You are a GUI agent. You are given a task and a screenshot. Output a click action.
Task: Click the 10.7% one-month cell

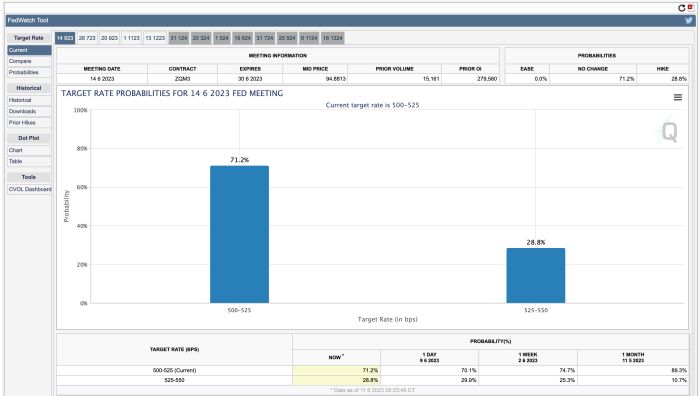click(633, 380)
